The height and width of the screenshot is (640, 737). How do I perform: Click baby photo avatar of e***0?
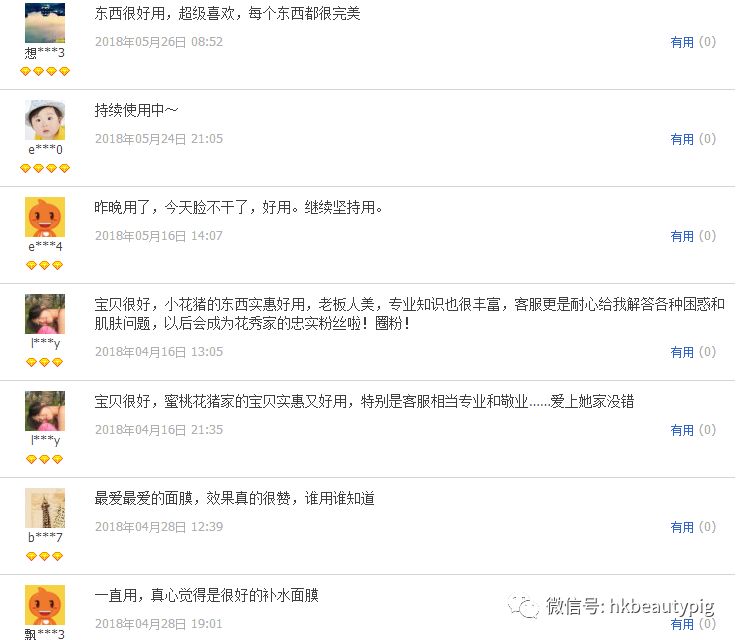(x=45, y=120)
